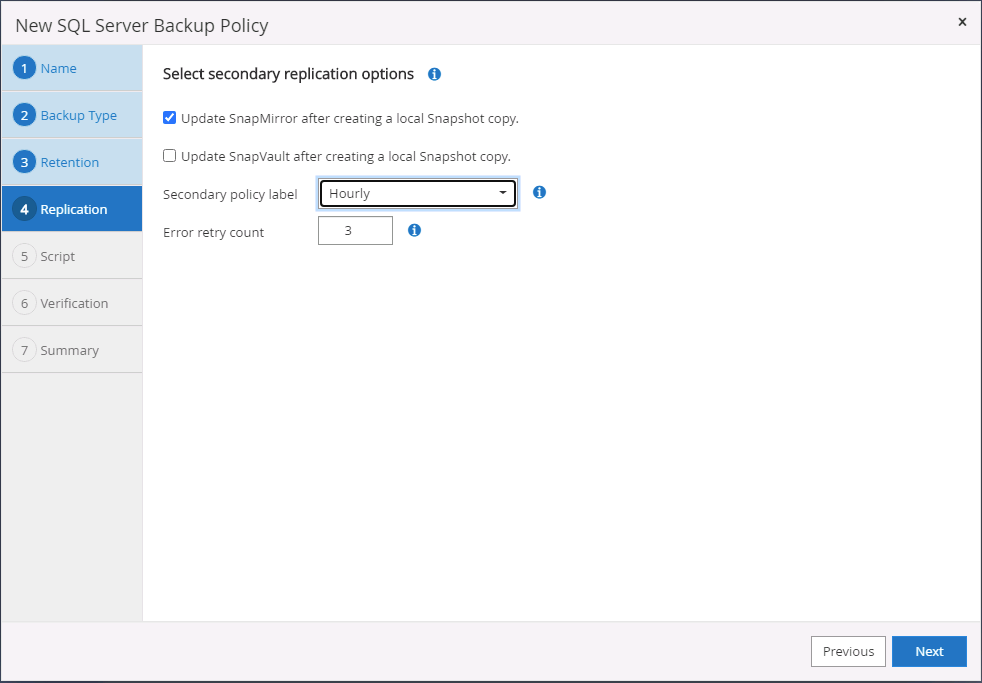The image size is (982, 683).
Task: Click info icon next to Error retry count
Action: (414, 230)
